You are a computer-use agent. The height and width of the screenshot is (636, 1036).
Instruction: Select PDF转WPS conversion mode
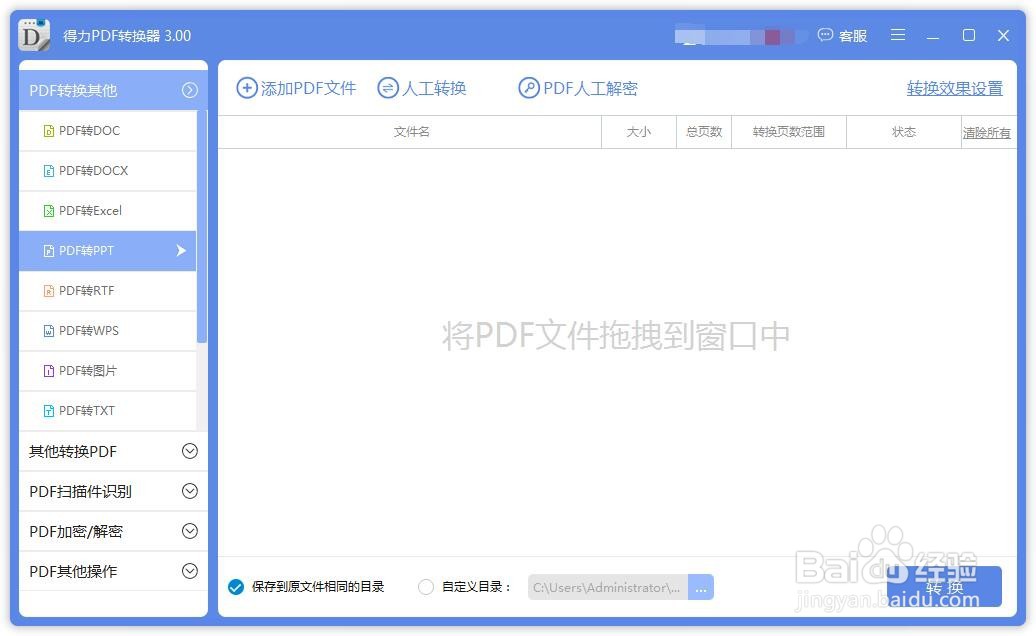click(x=108, y=331)
